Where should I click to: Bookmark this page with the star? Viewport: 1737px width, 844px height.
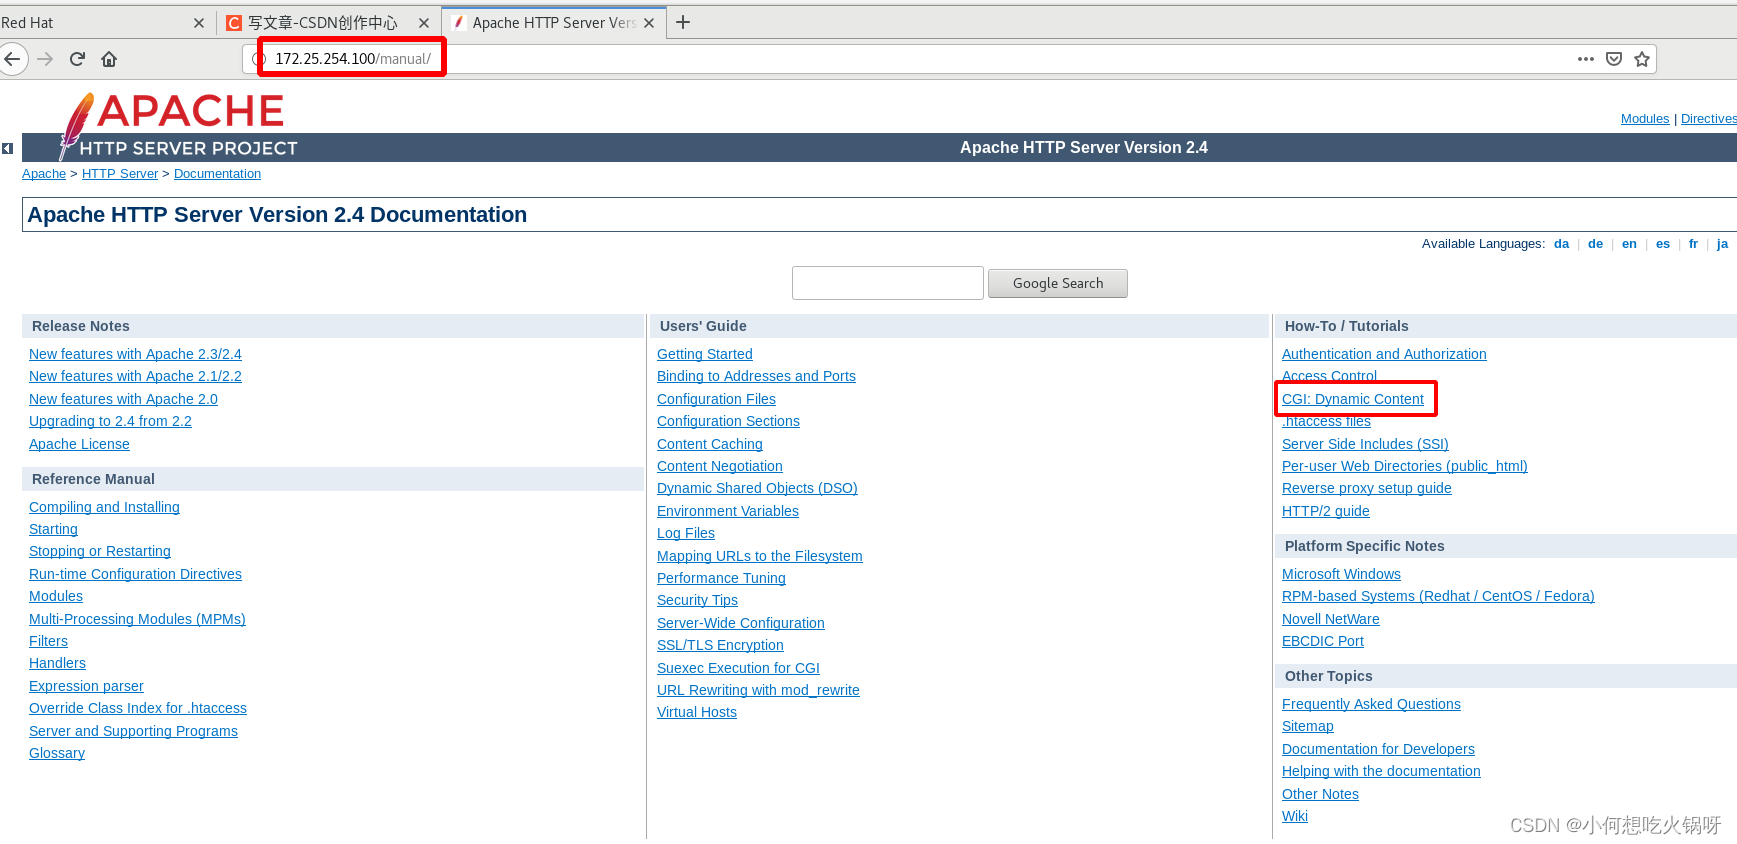pos(1642,59)
